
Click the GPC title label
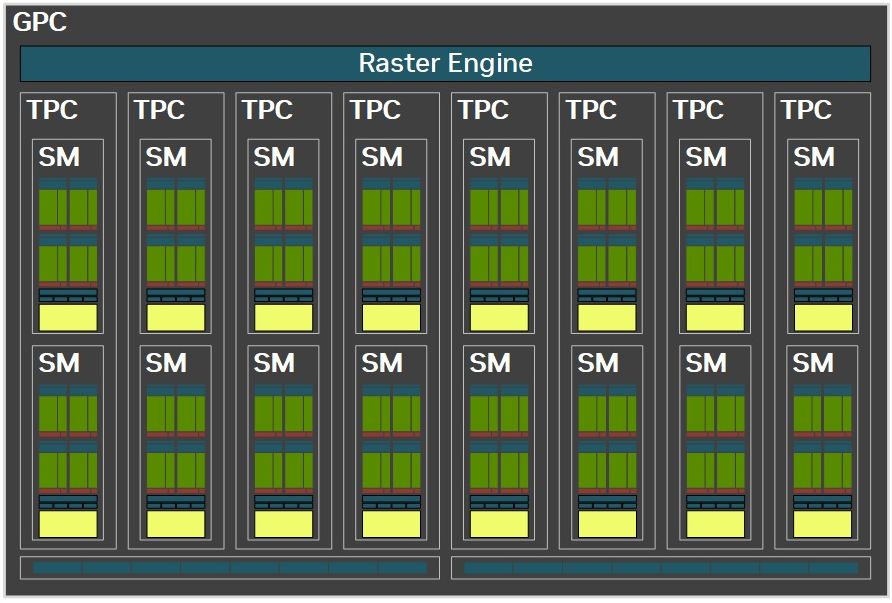tap(40, 22)
